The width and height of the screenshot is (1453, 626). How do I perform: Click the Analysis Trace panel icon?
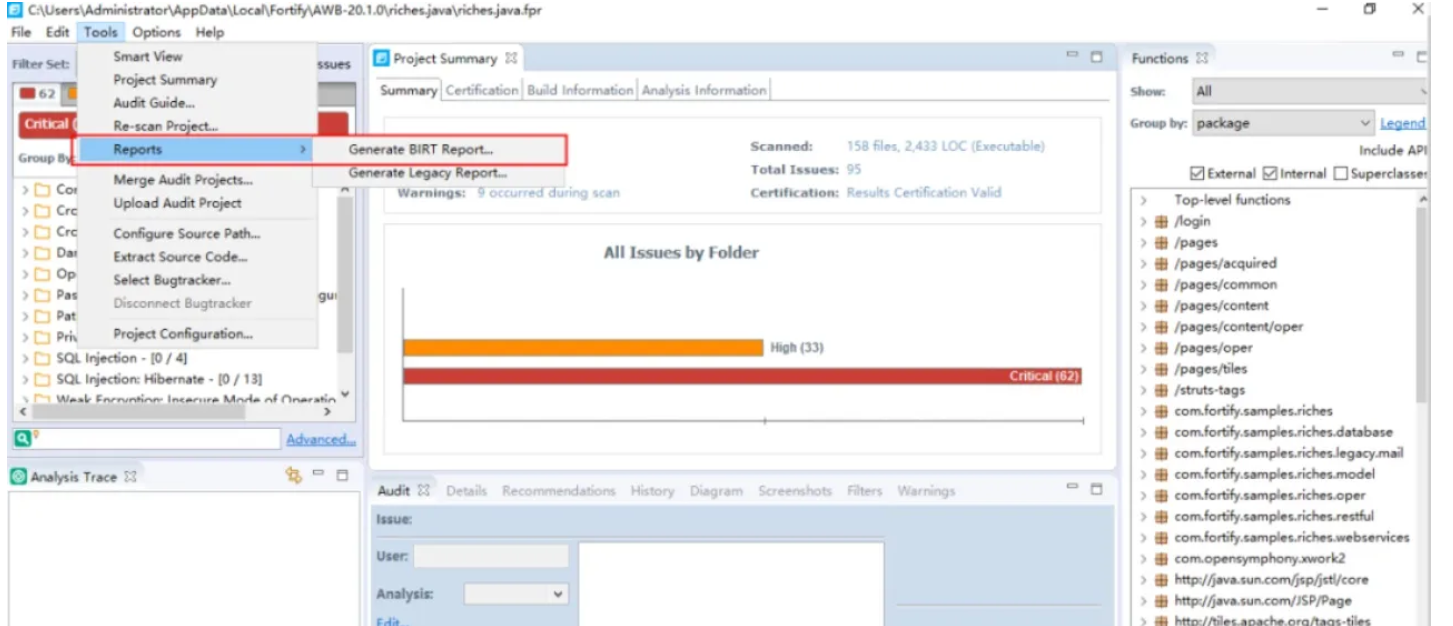18,477
